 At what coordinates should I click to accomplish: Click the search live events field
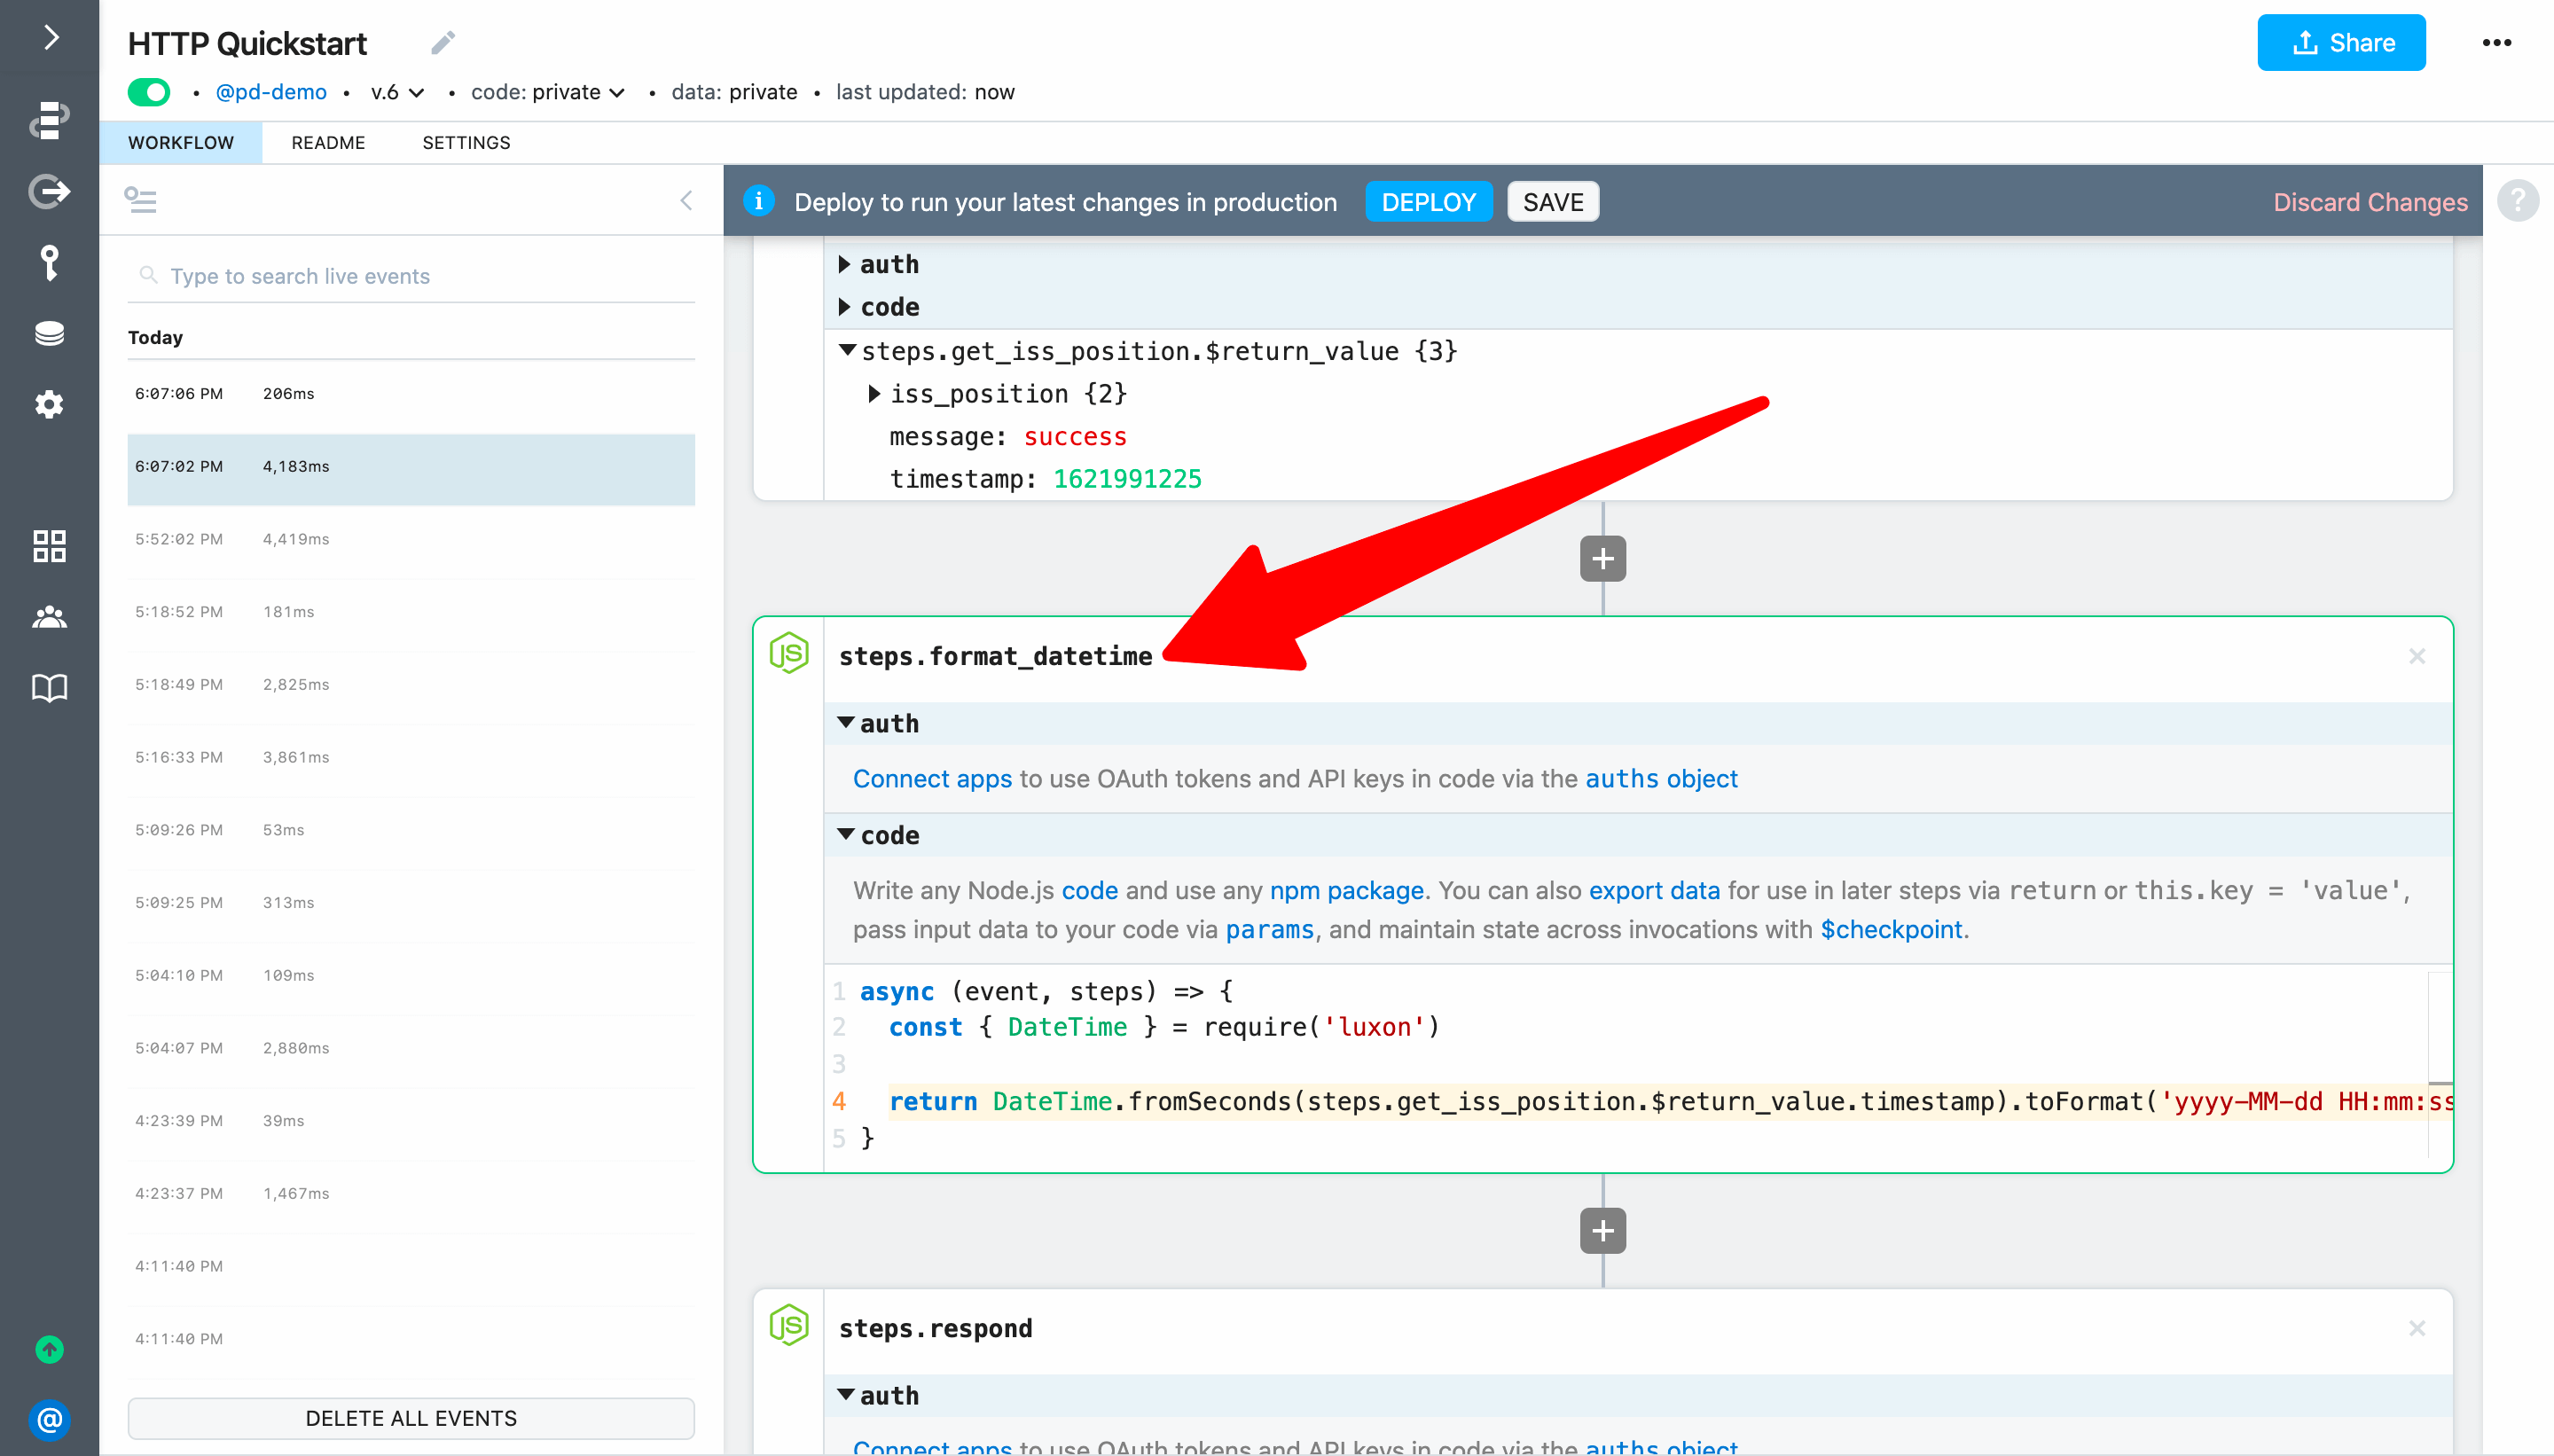pos(420,276)
